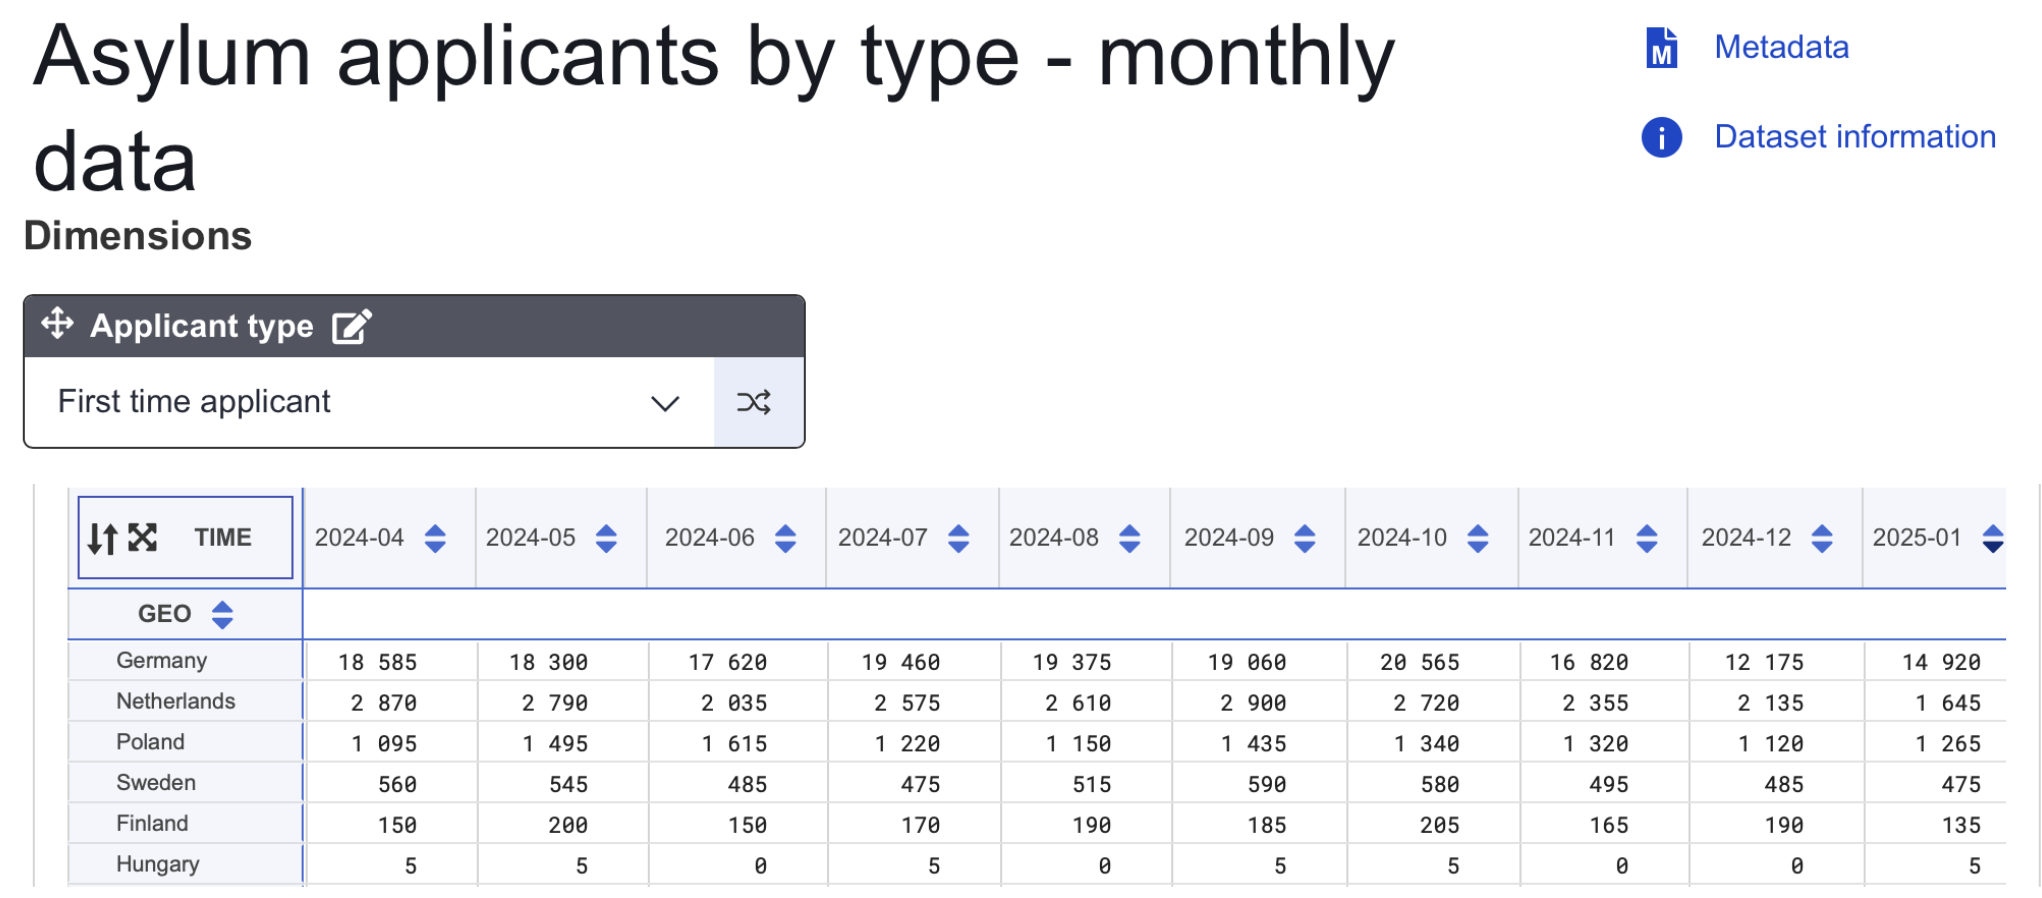2042x898 pixels.
Task: Sort by the 2024-08 column arrows
Action: click(x=1129, y=538)
